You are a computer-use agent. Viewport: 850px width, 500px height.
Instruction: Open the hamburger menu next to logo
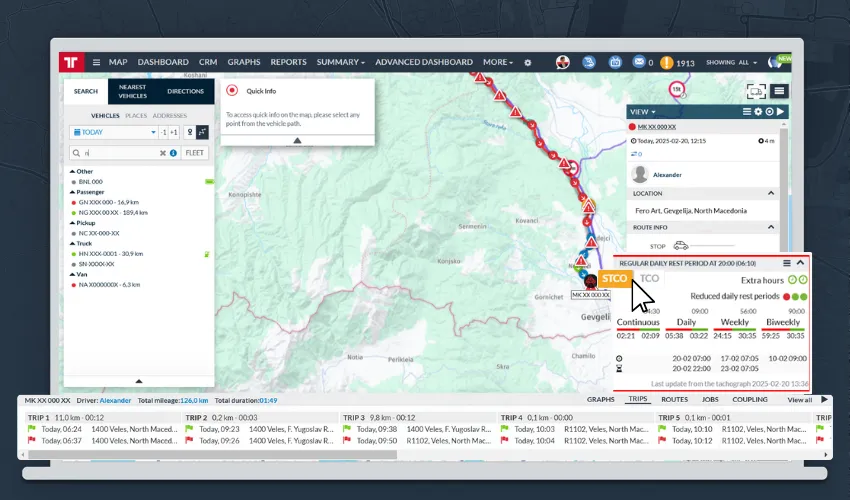point(96,62)
